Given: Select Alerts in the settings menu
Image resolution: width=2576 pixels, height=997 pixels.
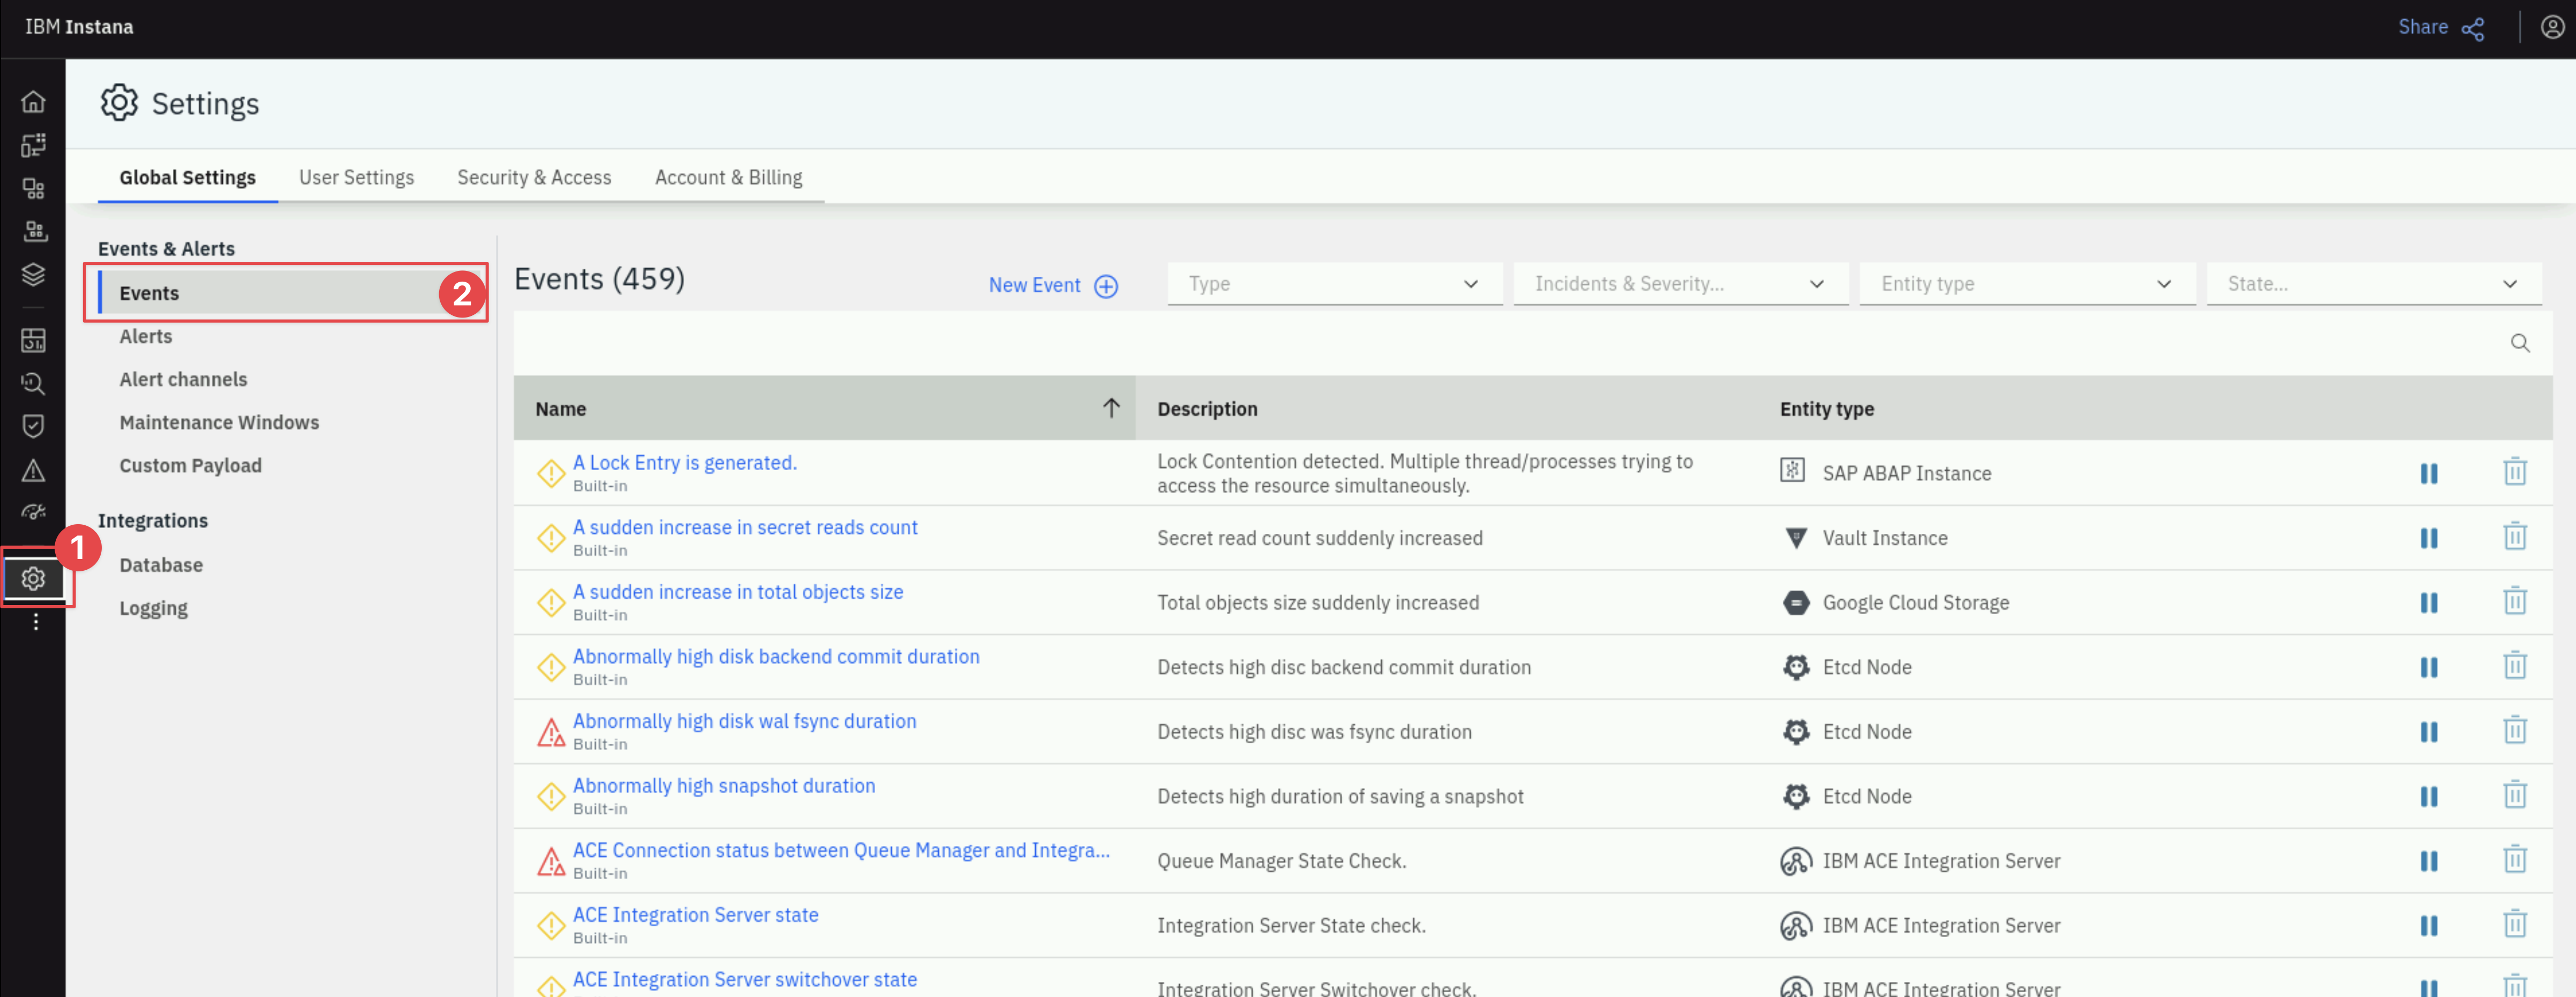Looking at the screenshot, I should pyautogui.click(x=146, y=336).
